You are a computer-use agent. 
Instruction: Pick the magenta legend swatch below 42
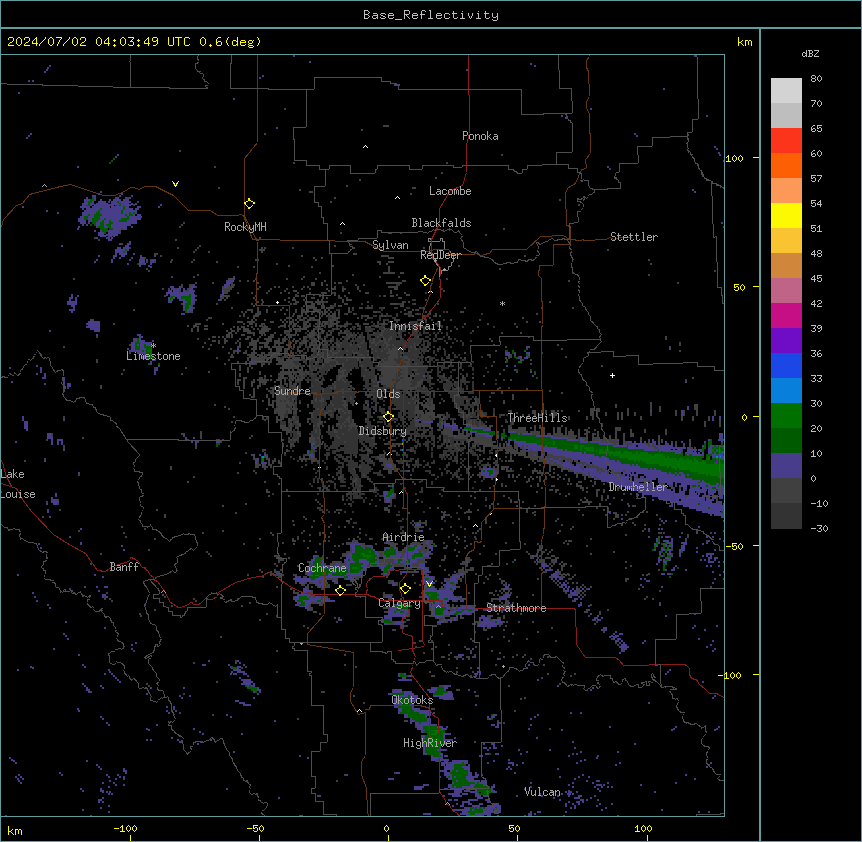click(786, 315)
